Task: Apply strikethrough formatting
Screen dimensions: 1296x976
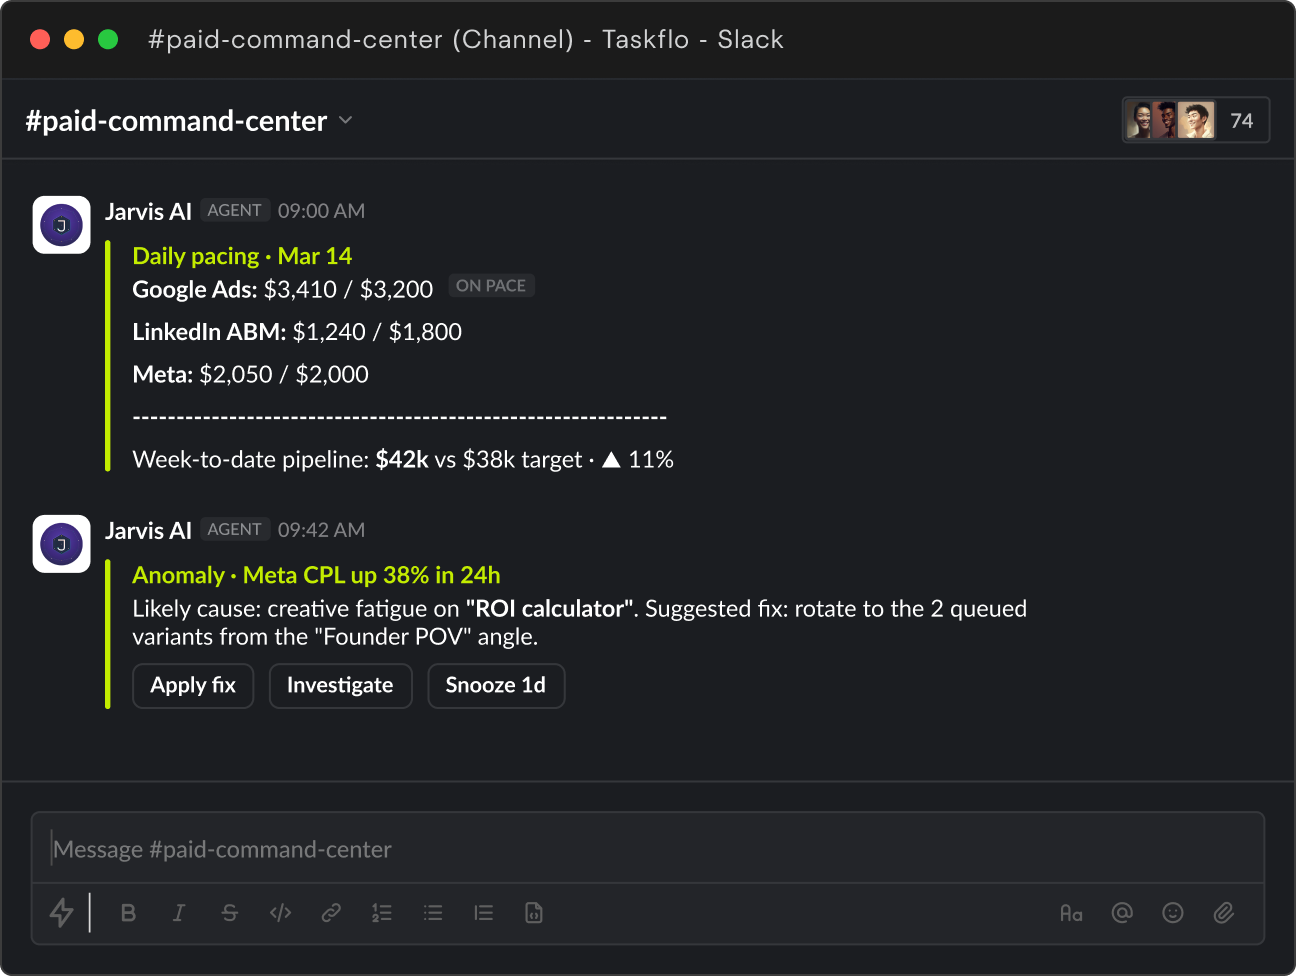Action: point(230,912)
